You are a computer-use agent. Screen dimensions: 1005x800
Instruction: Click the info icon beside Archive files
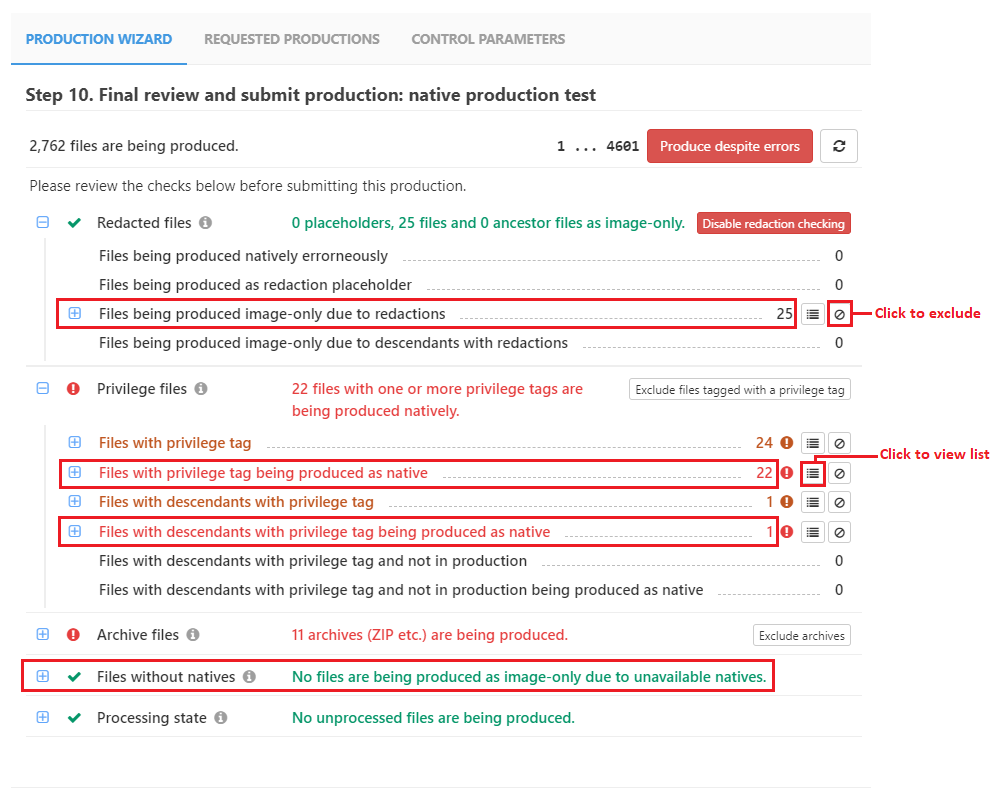(193, 635)
